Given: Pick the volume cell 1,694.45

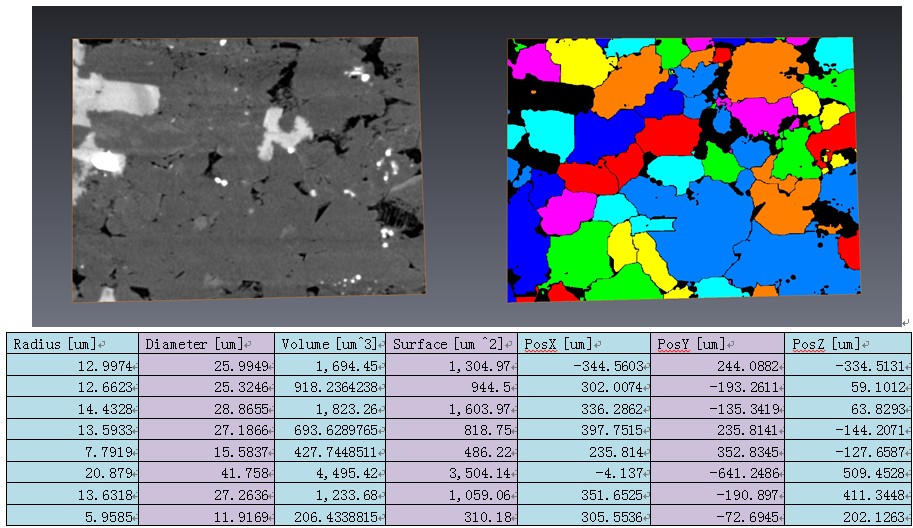Looking at the screenshot, I should (330, 366).
